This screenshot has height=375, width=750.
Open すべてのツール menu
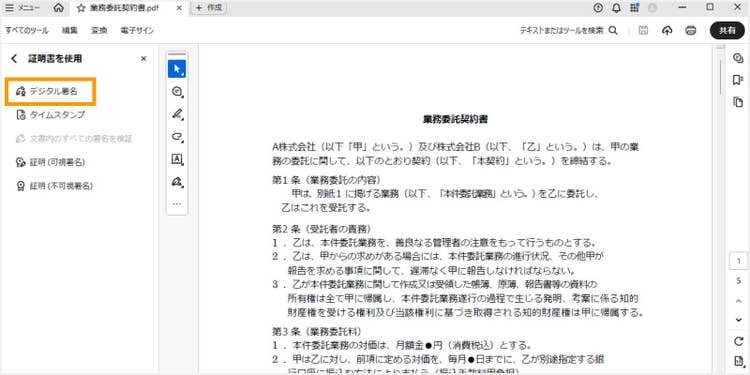point(27,30)
